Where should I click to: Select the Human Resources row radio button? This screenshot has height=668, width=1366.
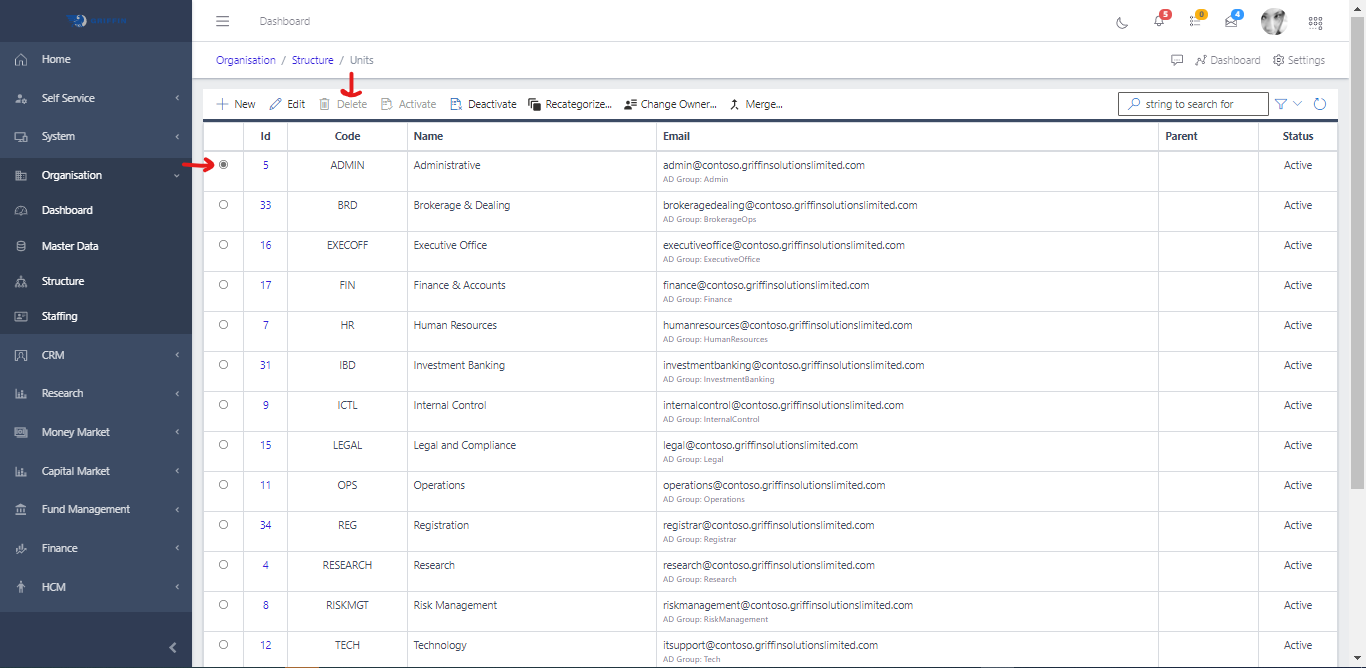[223, 325]
